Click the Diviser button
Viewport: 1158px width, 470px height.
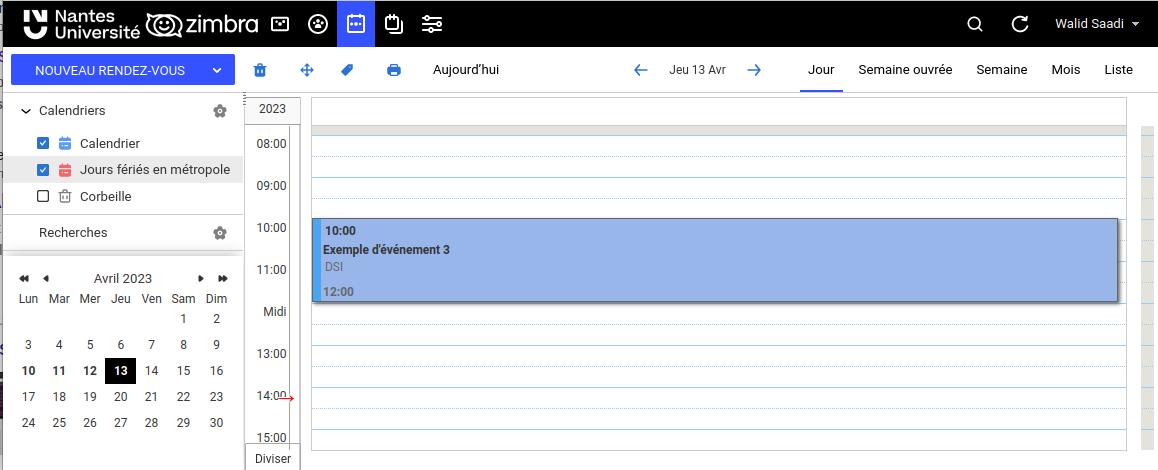click(x=272, y=458)
